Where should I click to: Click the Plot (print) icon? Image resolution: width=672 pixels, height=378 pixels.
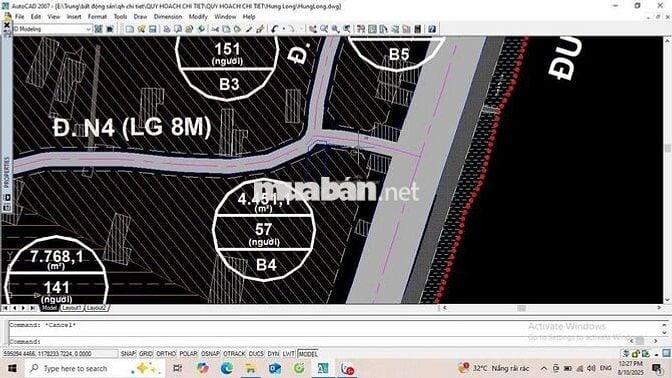pyautogui.click(x=167, y=29)
